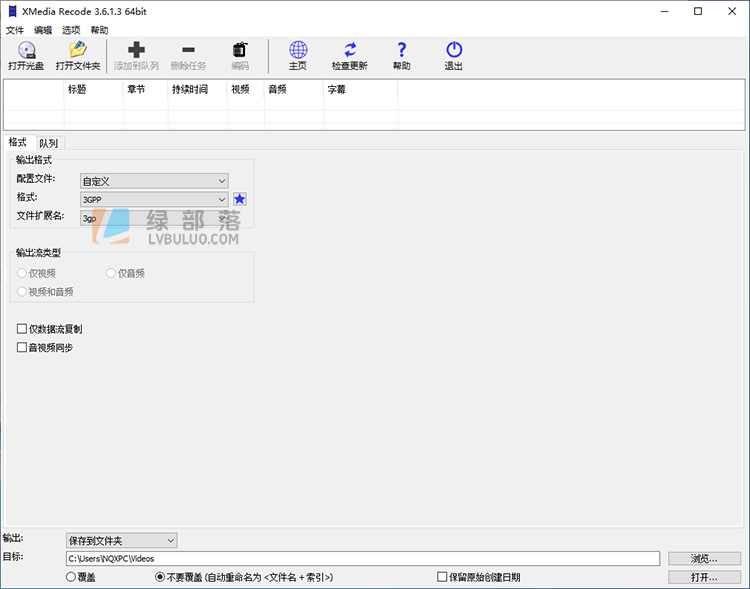This screenshot has width=750, height=589.
Task: Expand 文件扩展名 dropdown showing 3gp
Action: coord(154,218)
